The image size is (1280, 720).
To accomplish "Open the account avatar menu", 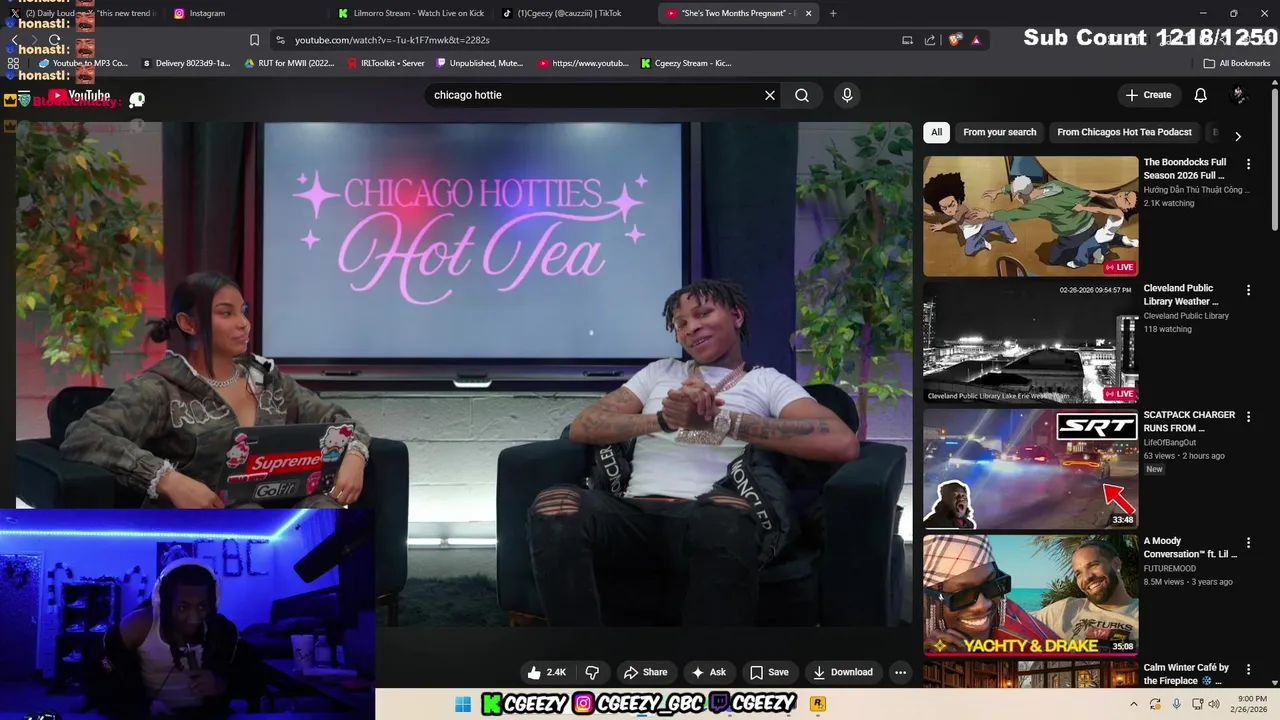I will 1239,95.
